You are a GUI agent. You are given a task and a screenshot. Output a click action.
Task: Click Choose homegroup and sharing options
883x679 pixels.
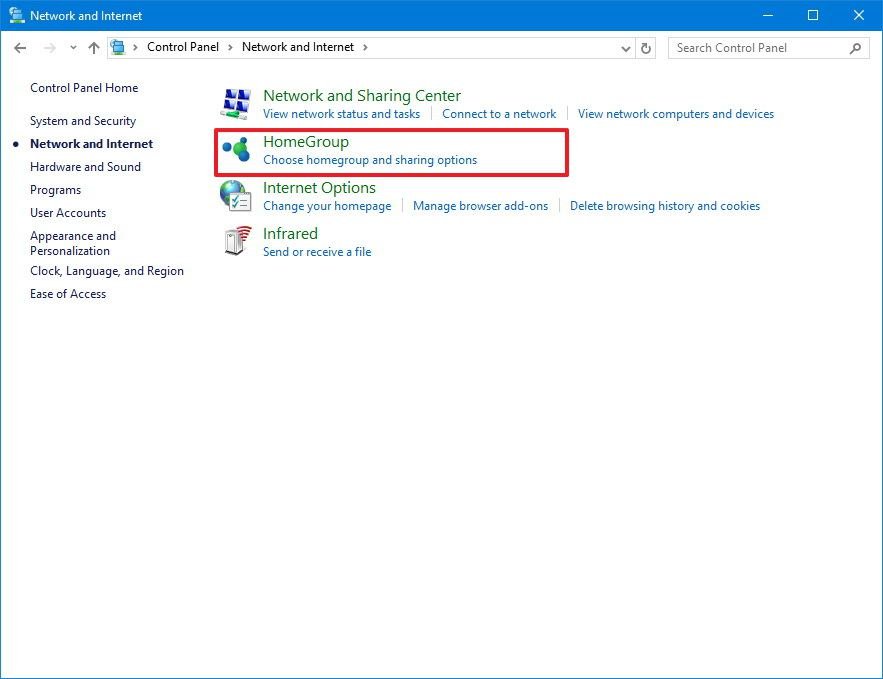coord(370,160)
